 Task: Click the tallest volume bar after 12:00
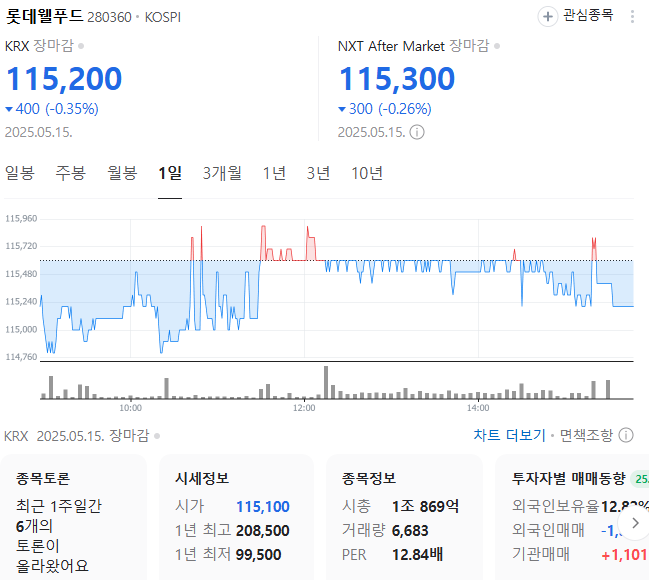click(326, 382)
